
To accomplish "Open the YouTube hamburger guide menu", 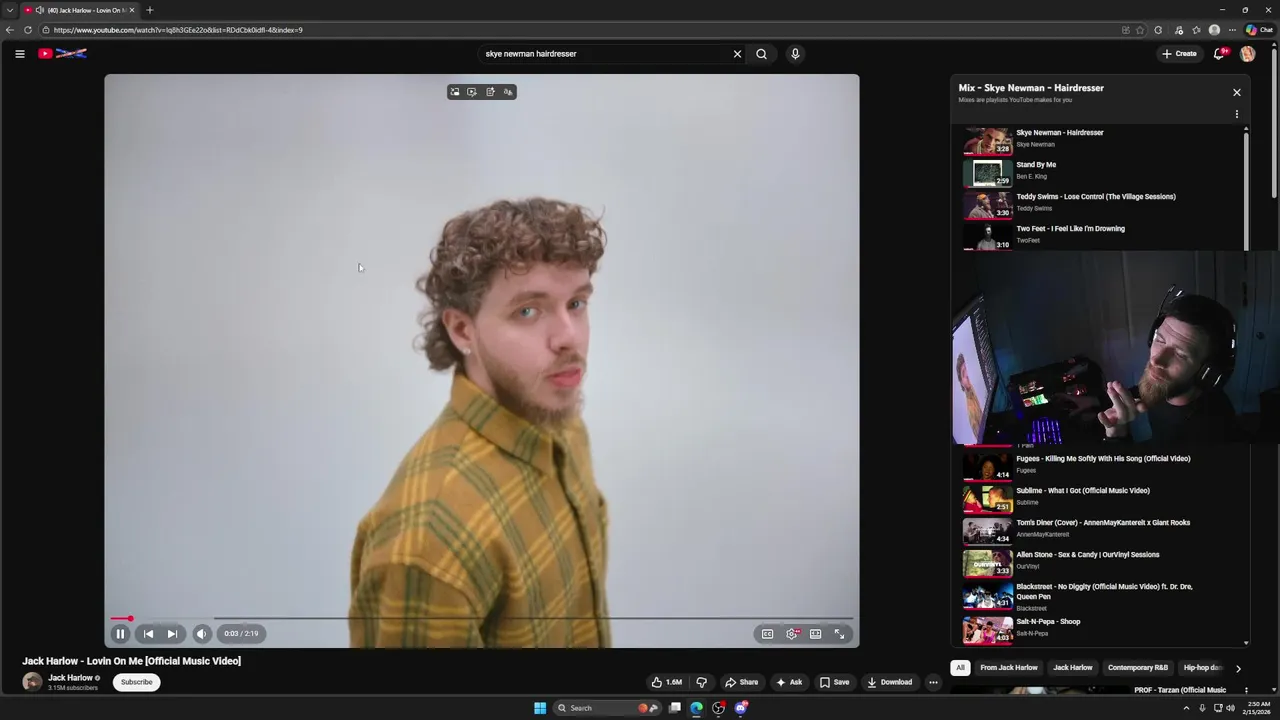I will [x=19, y=54].
